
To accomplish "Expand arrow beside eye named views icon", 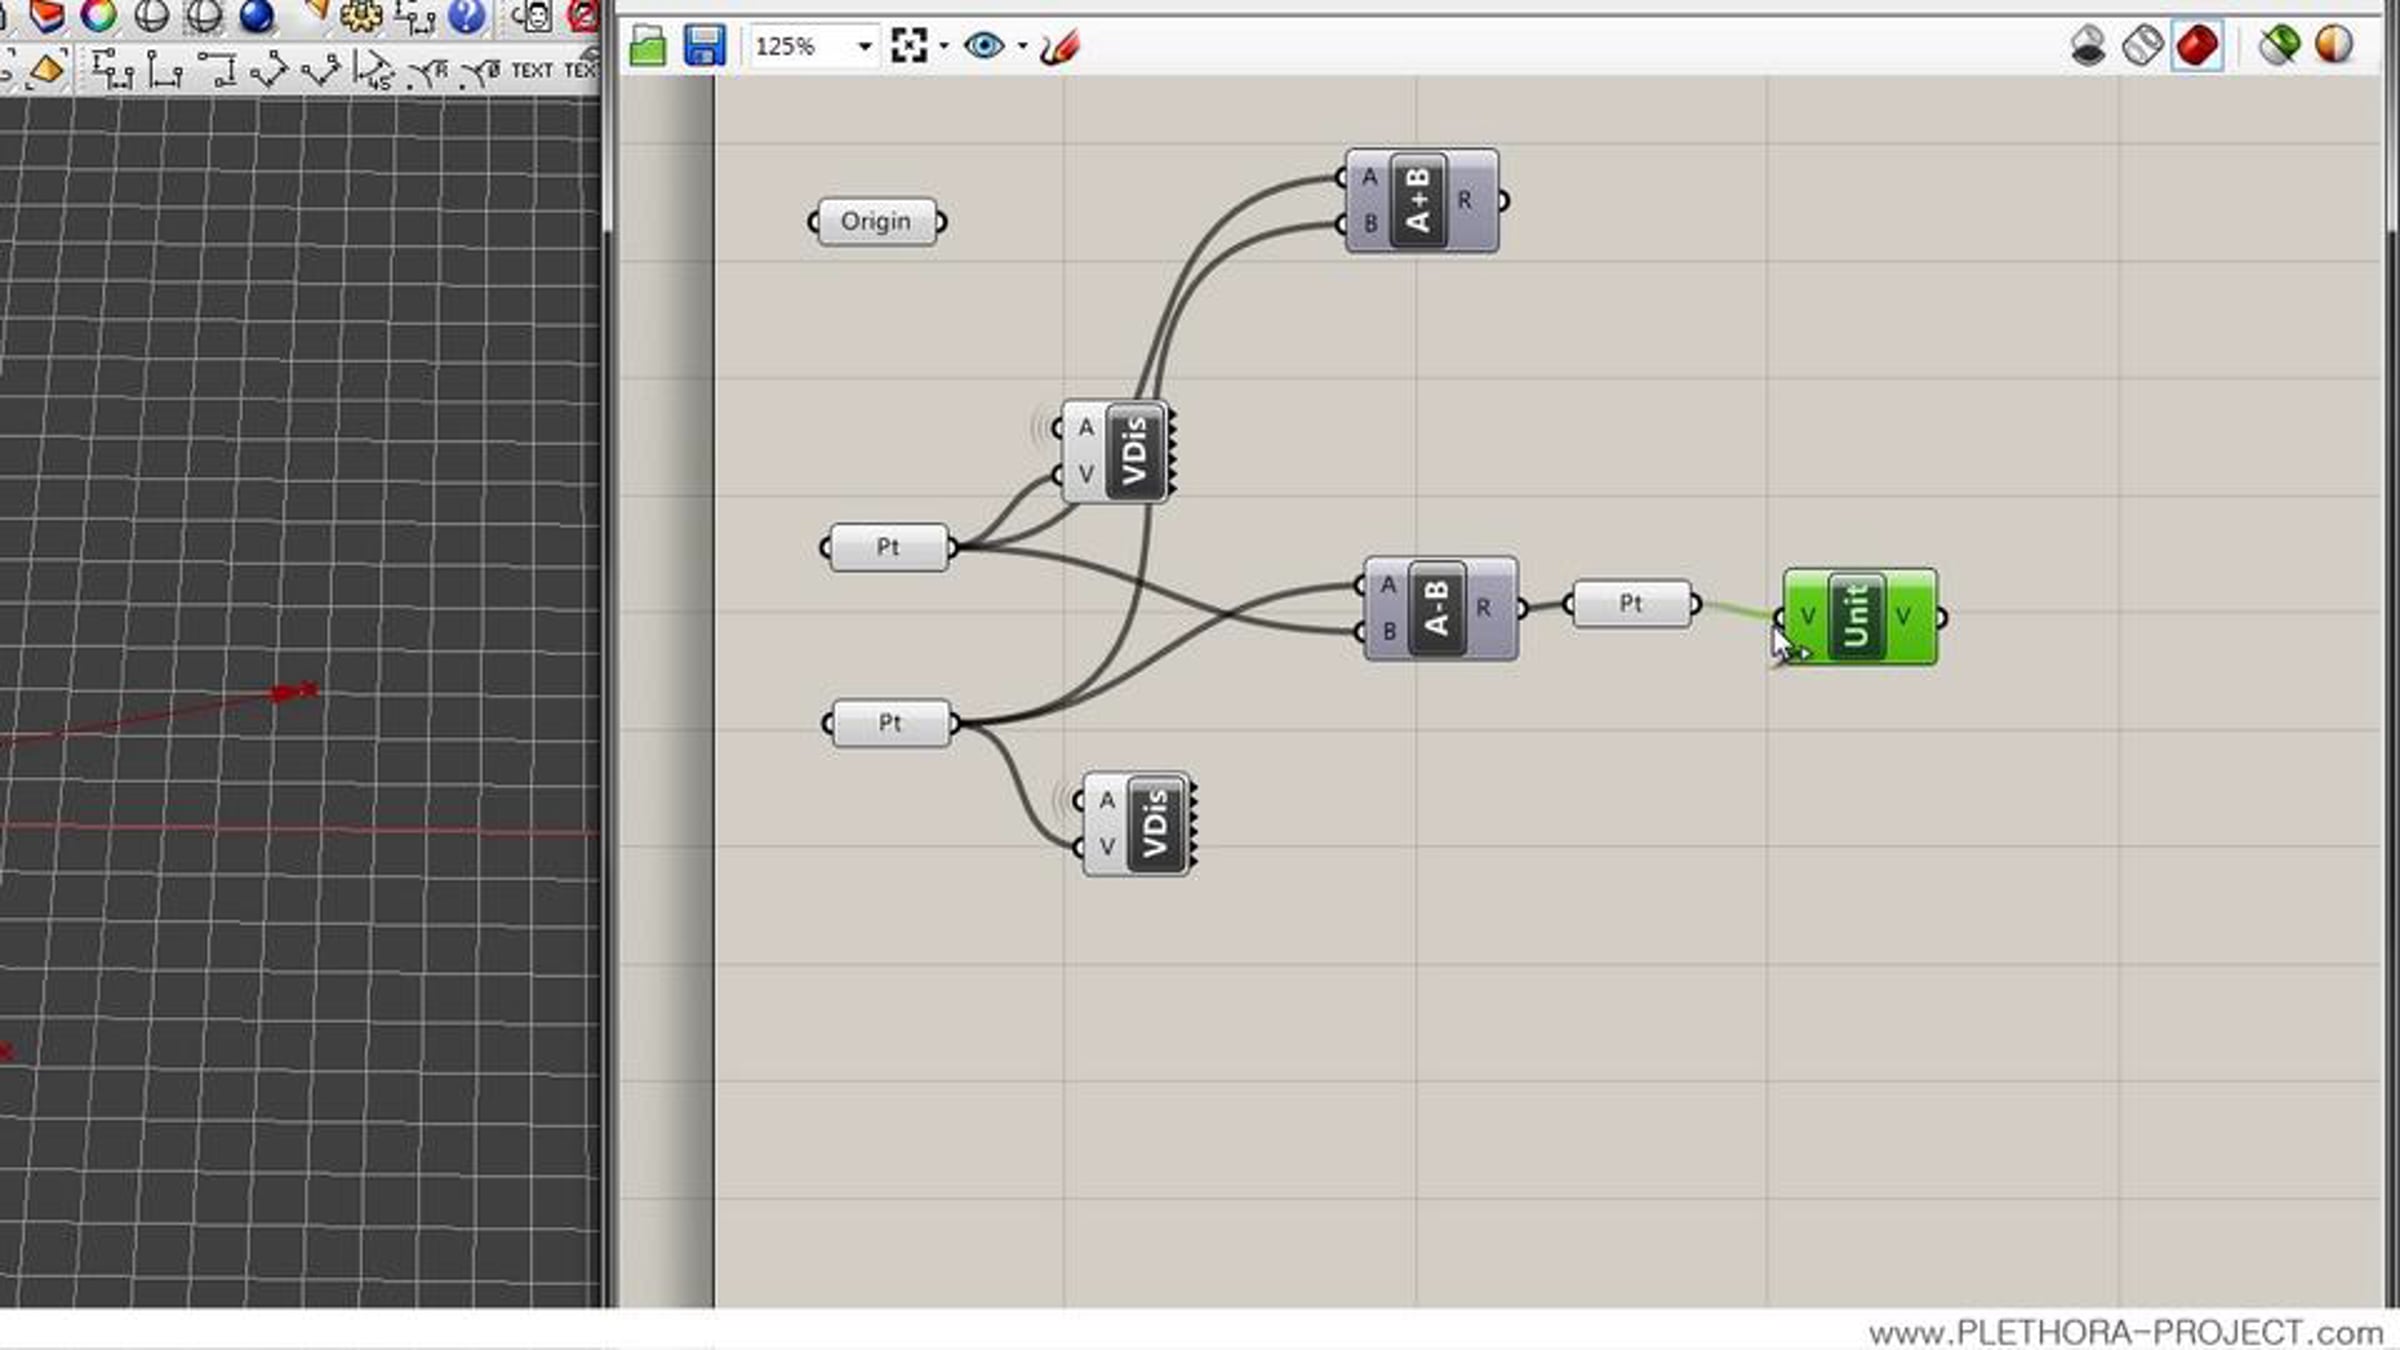I will click(1022, 46).
